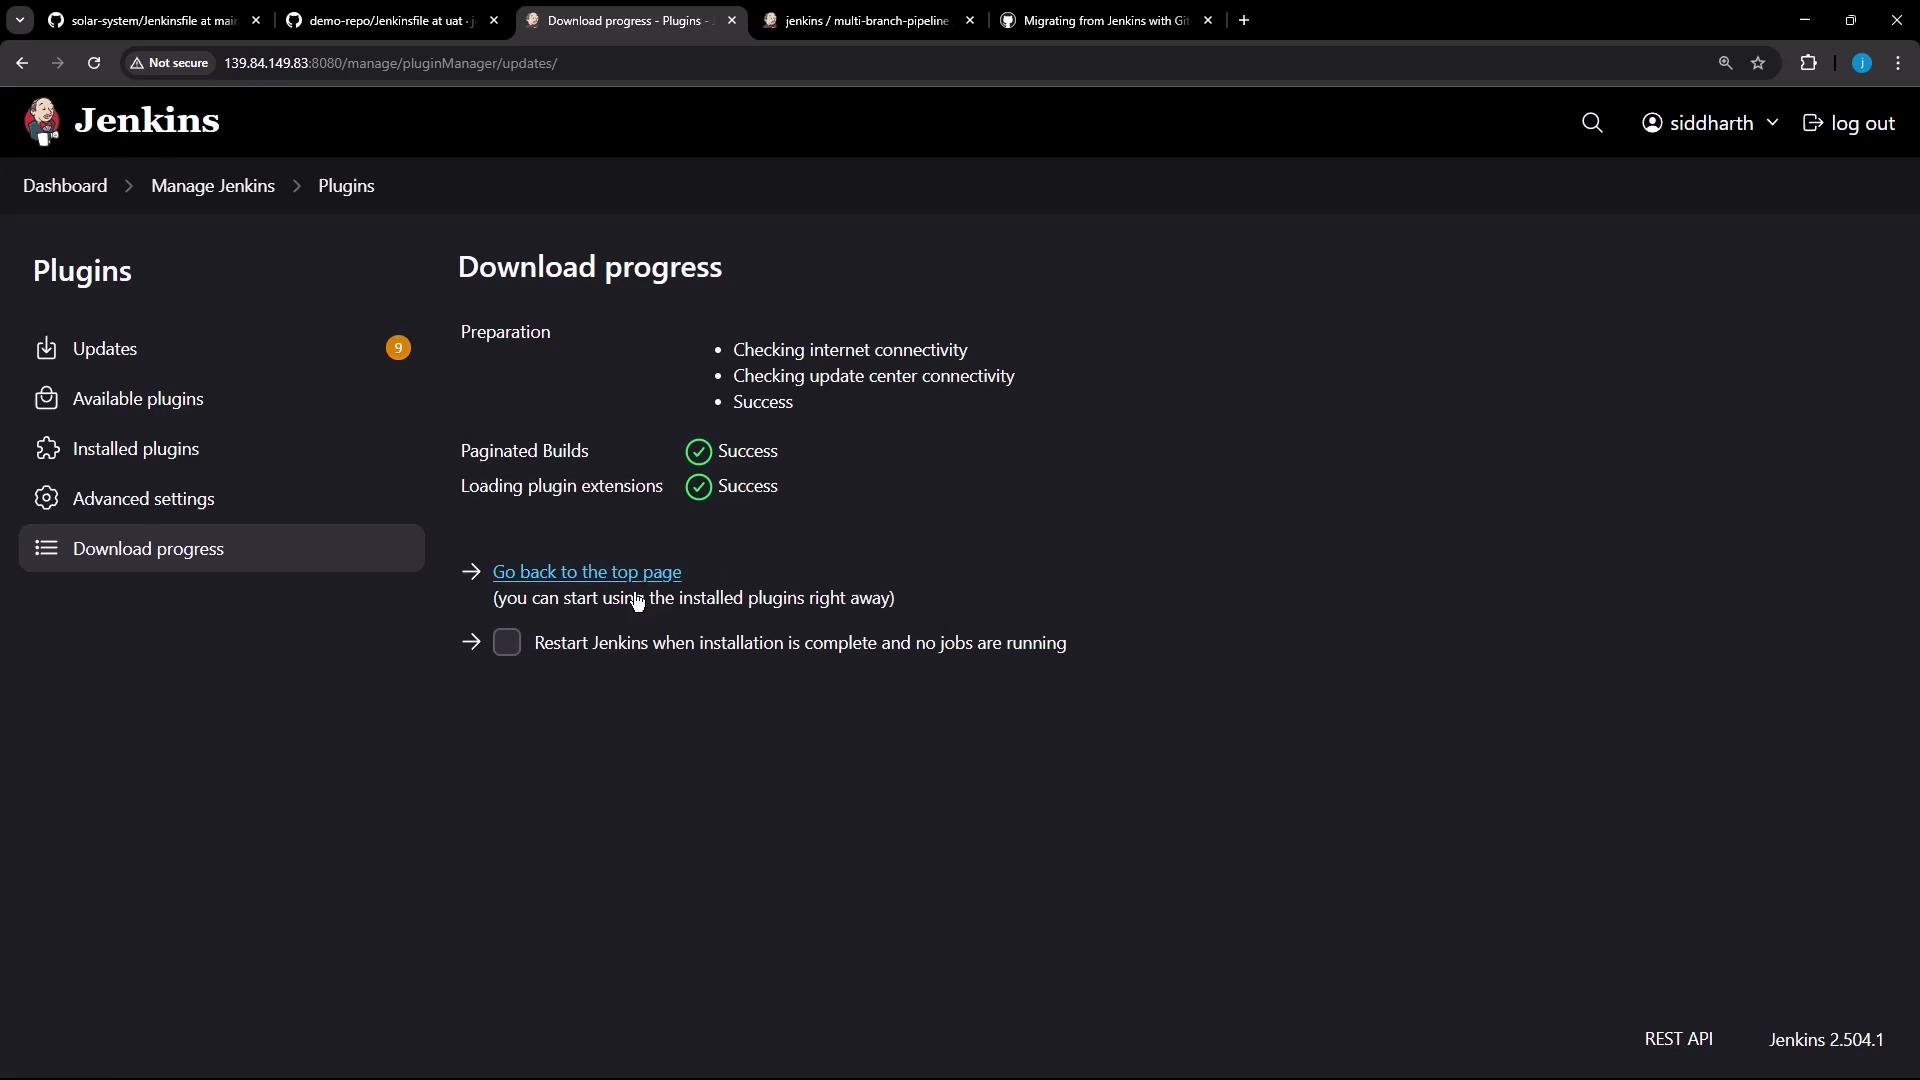Click the Paginated Builds label
Image resolution: width=1920 pixels, height=1080 pixels.
(524, 451)
